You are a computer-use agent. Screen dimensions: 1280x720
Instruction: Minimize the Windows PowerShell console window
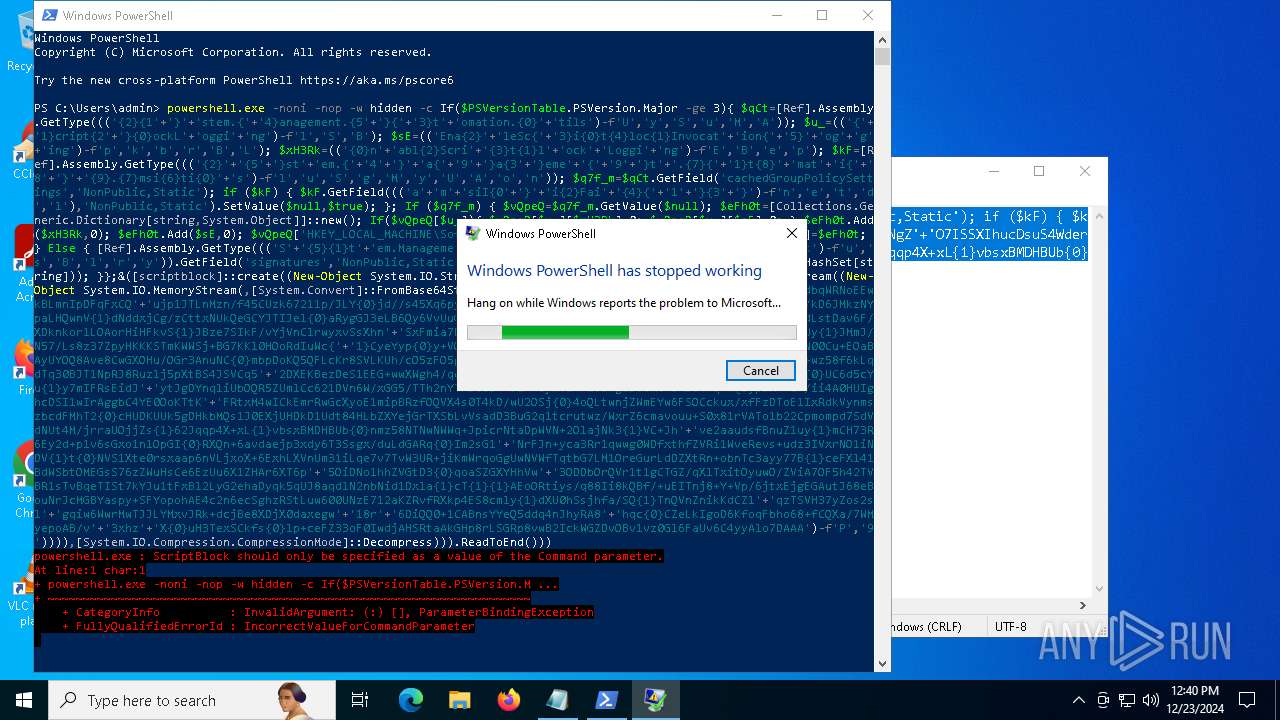coord(776,15)
